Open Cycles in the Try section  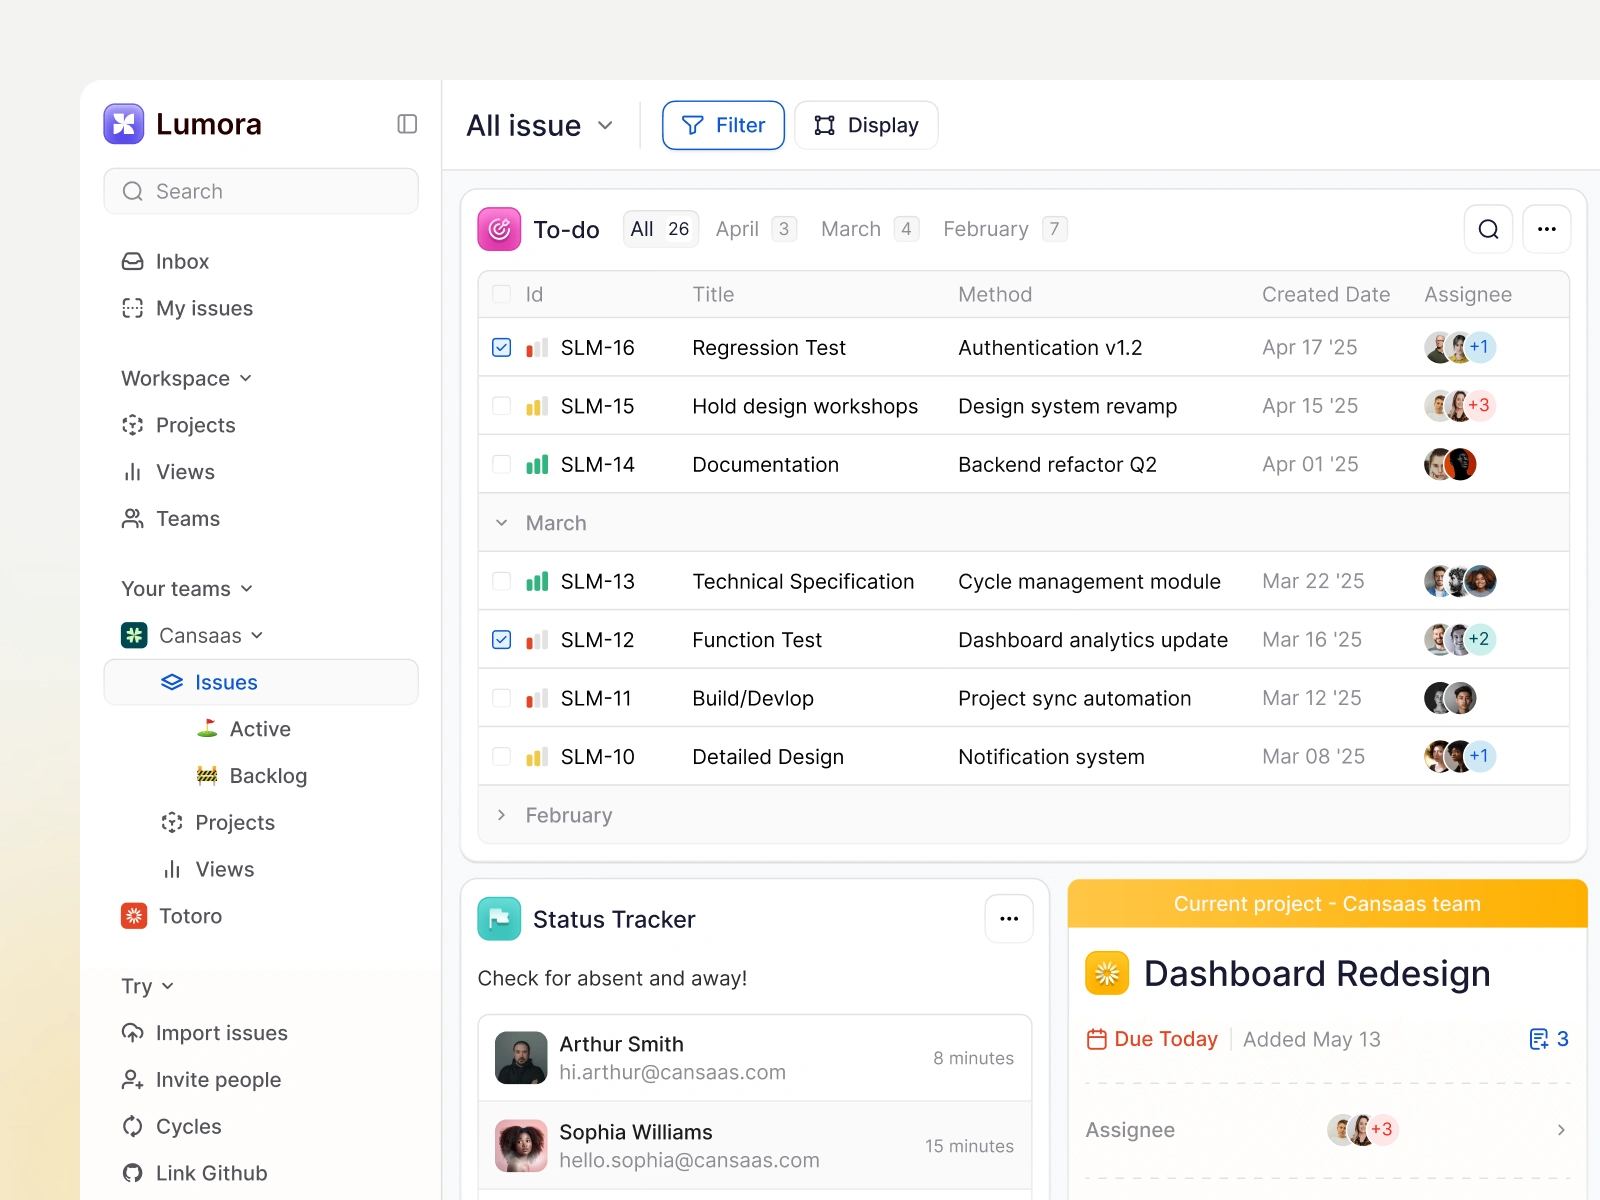tap(172, 1126)
